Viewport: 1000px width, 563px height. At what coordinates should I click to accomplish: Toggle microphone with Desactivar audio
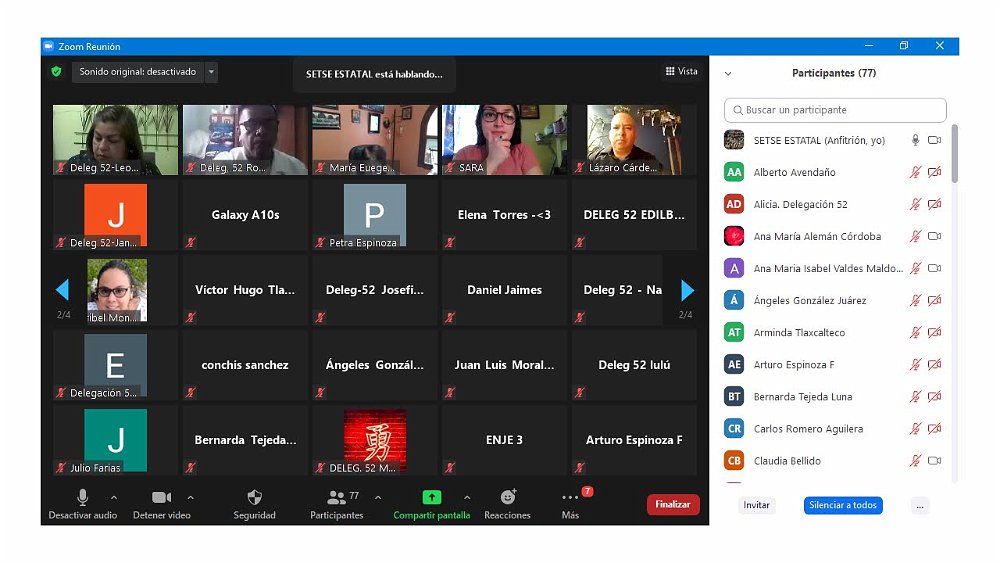(82, 497)
